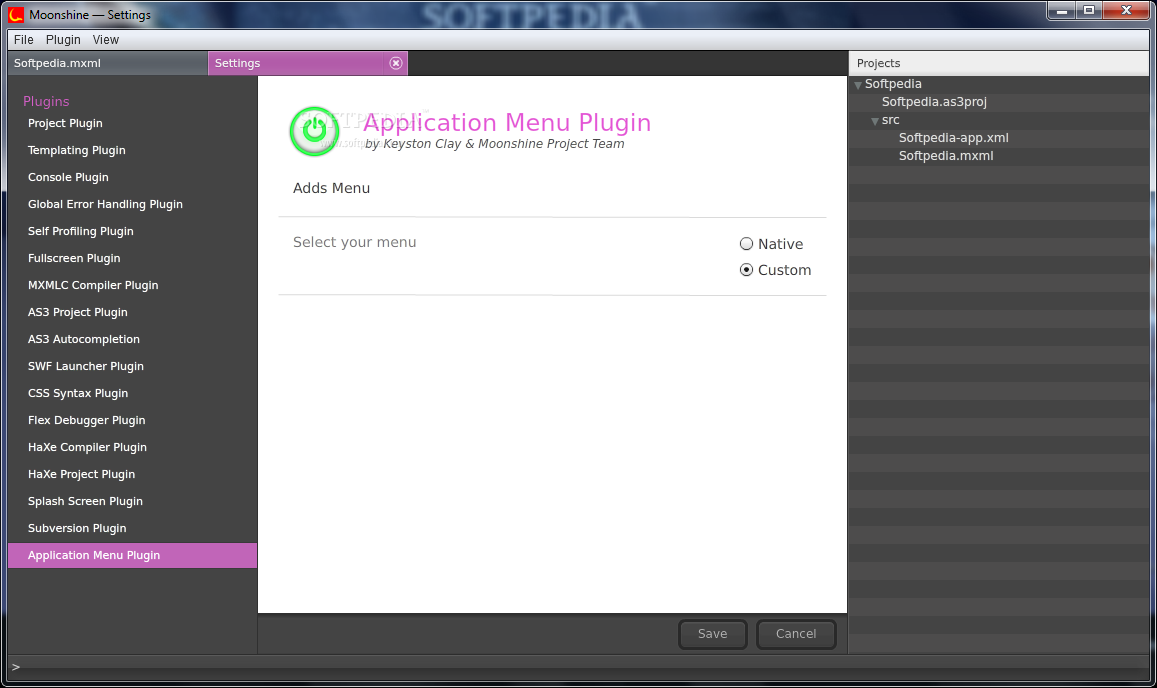
Task: Open SWF Launcher Plugin settings
Action: click(x=133, y=366)
